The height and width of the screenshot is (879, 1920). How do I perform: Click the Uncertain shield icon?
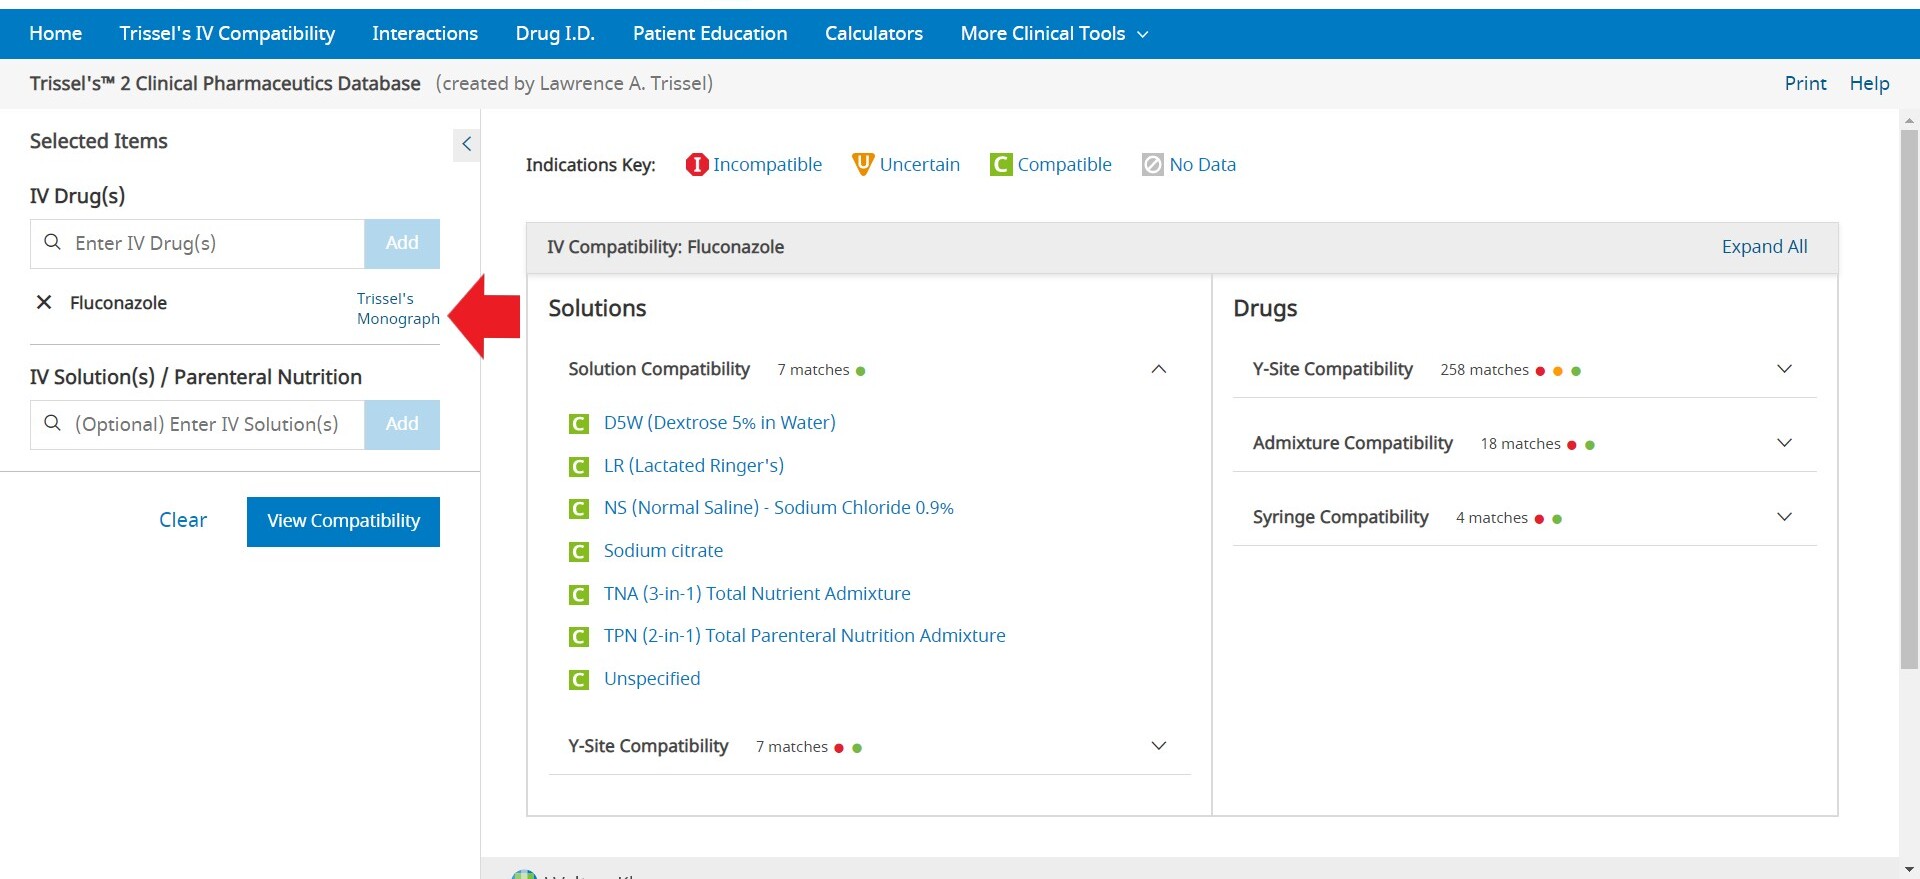point(862,165)
